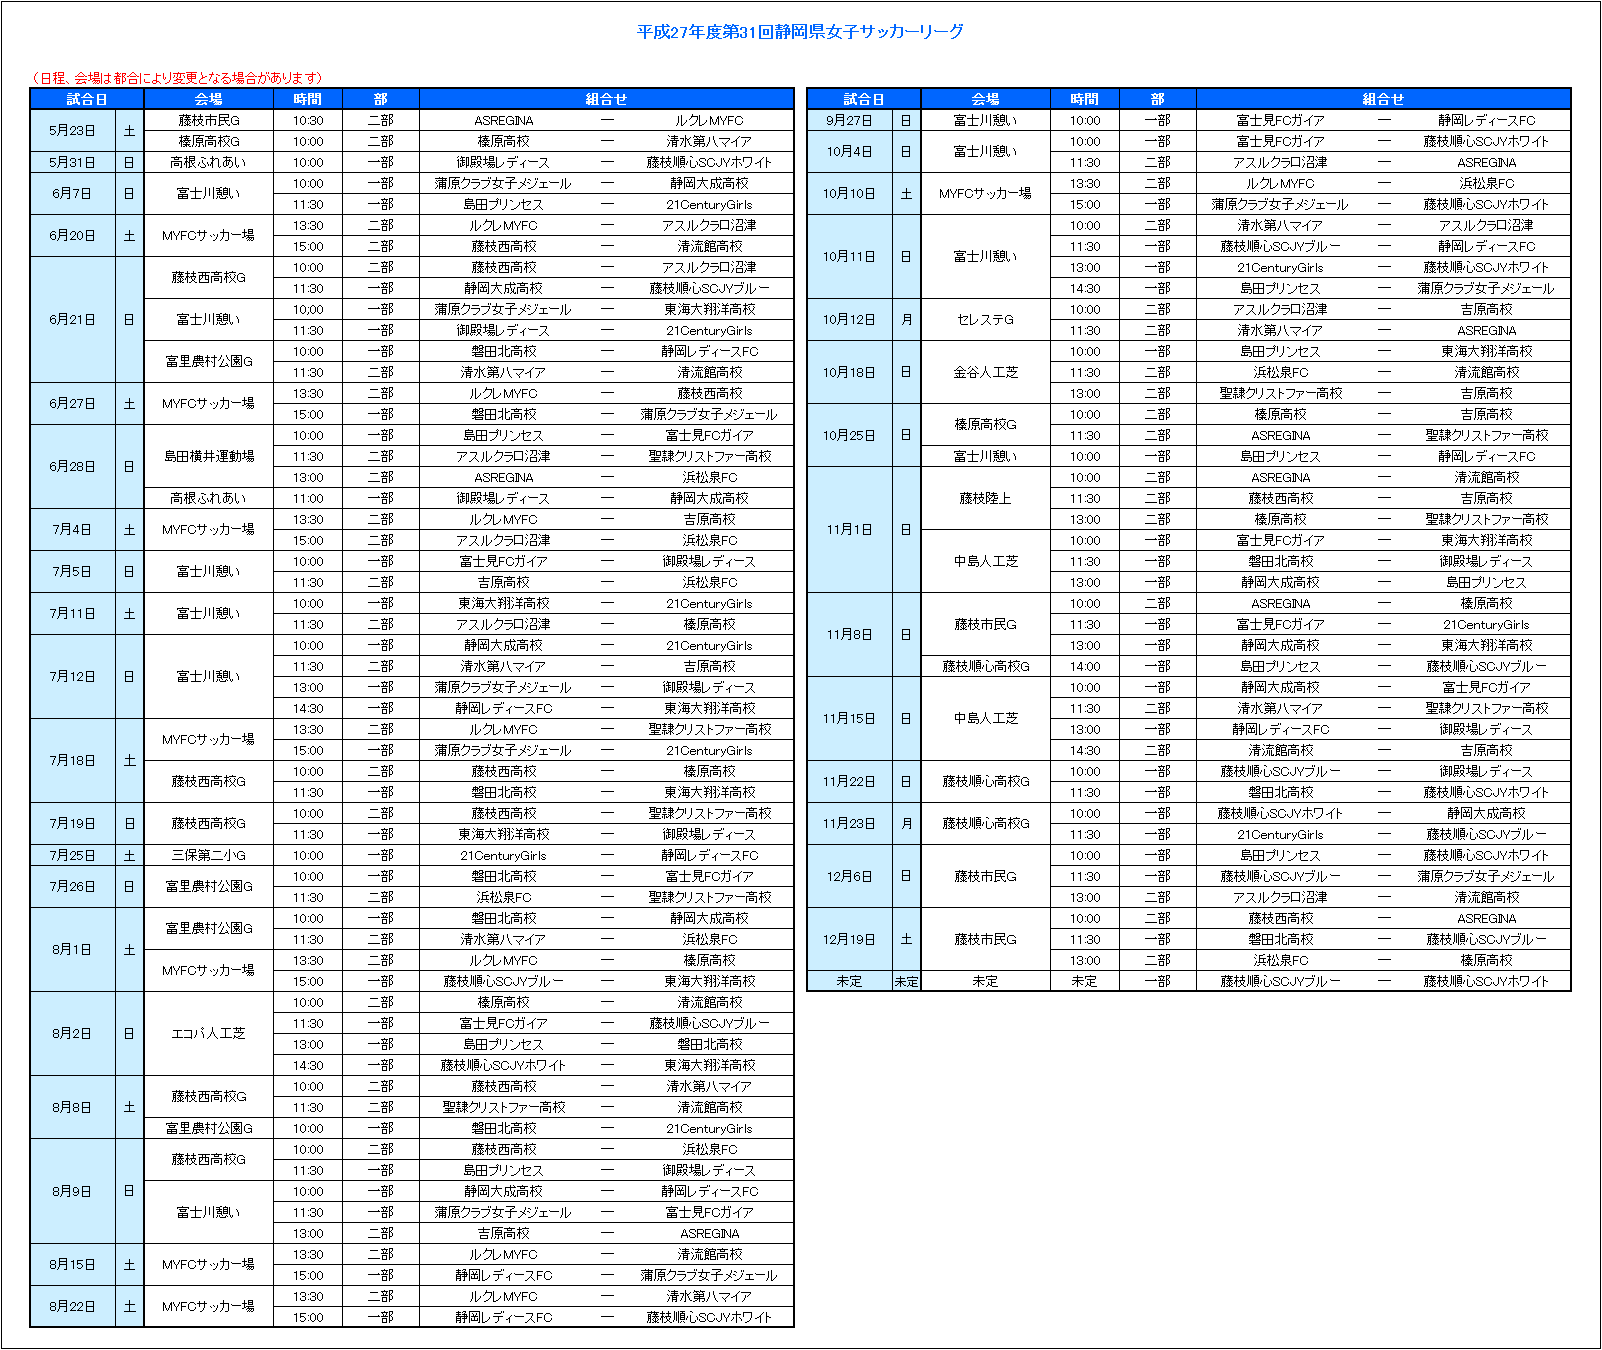Screen dimensions: 1602x1350
Task: Select the venue cell セレステG
Action: pyautogui.click(x=986, y=320)
